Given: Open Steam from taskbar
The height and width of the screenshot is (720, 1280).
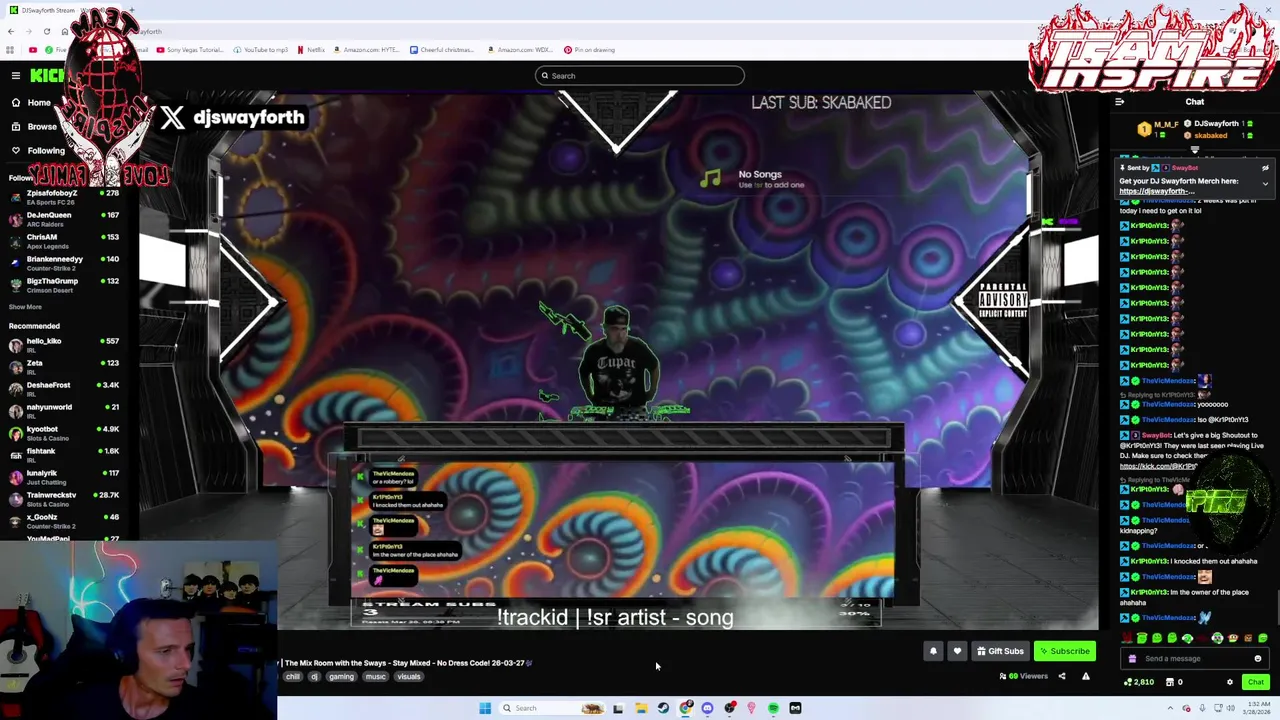Looking at the screenshot, I should [x=663, y=708].
